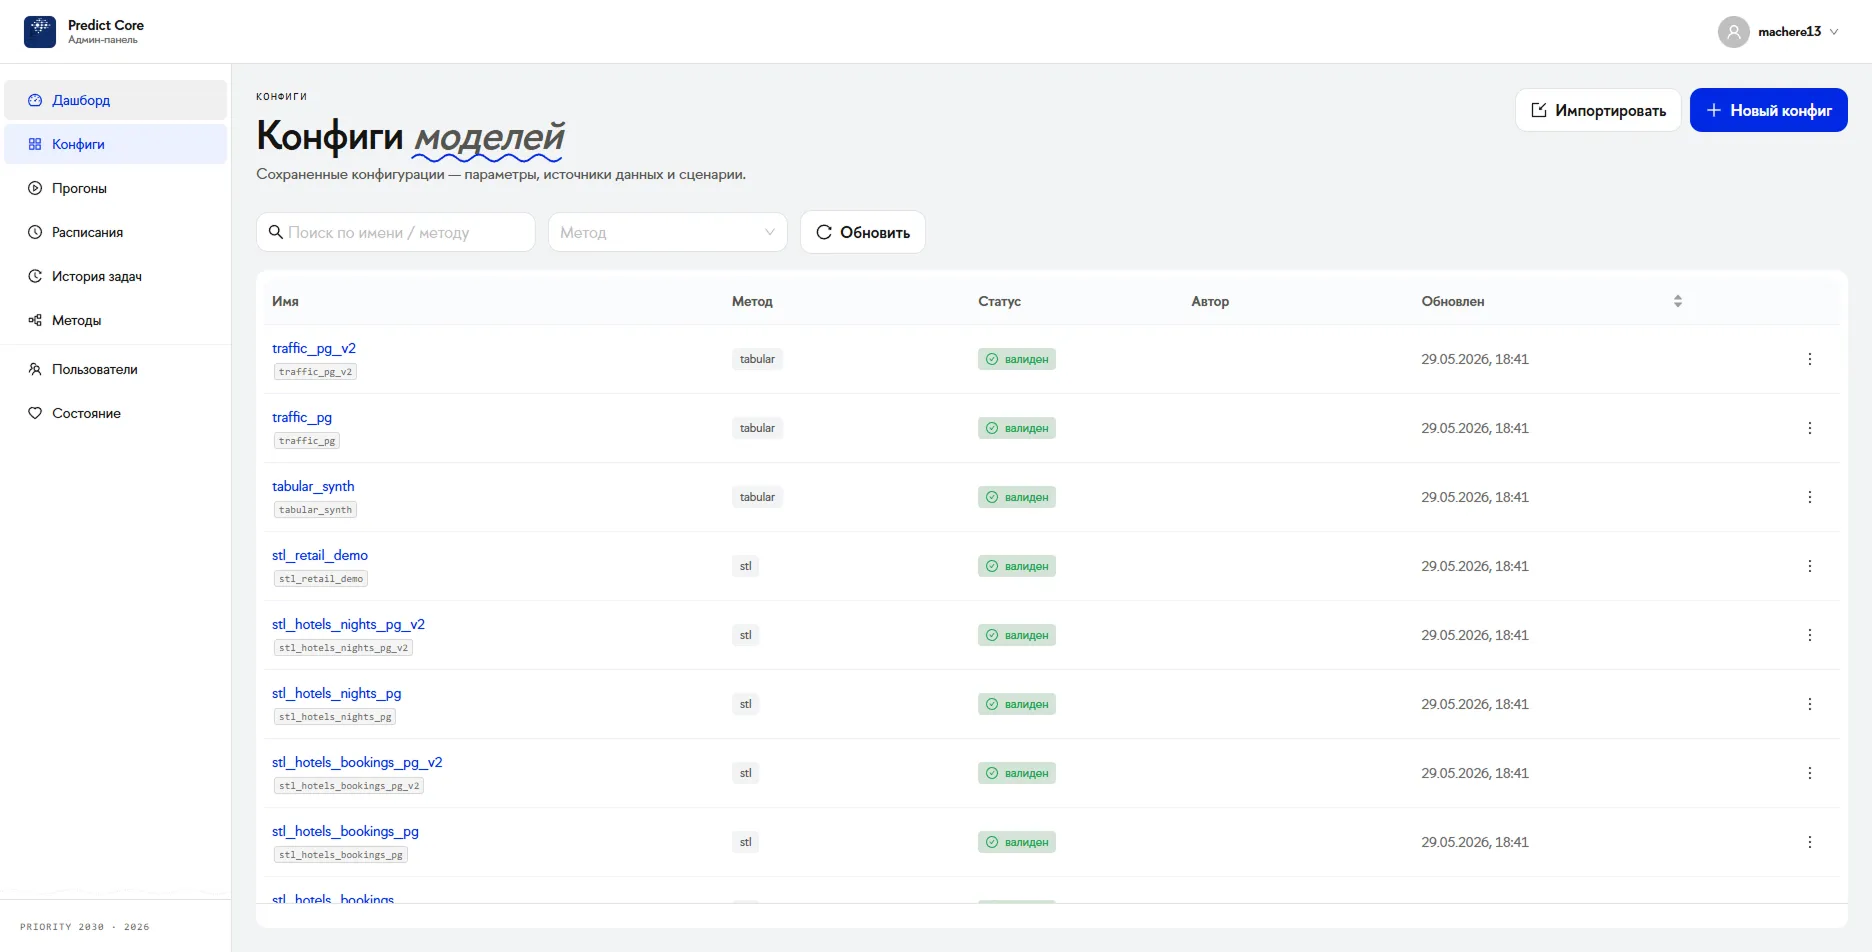
Task: Click the Импортировать button
Action: (x=1598, y=110)
